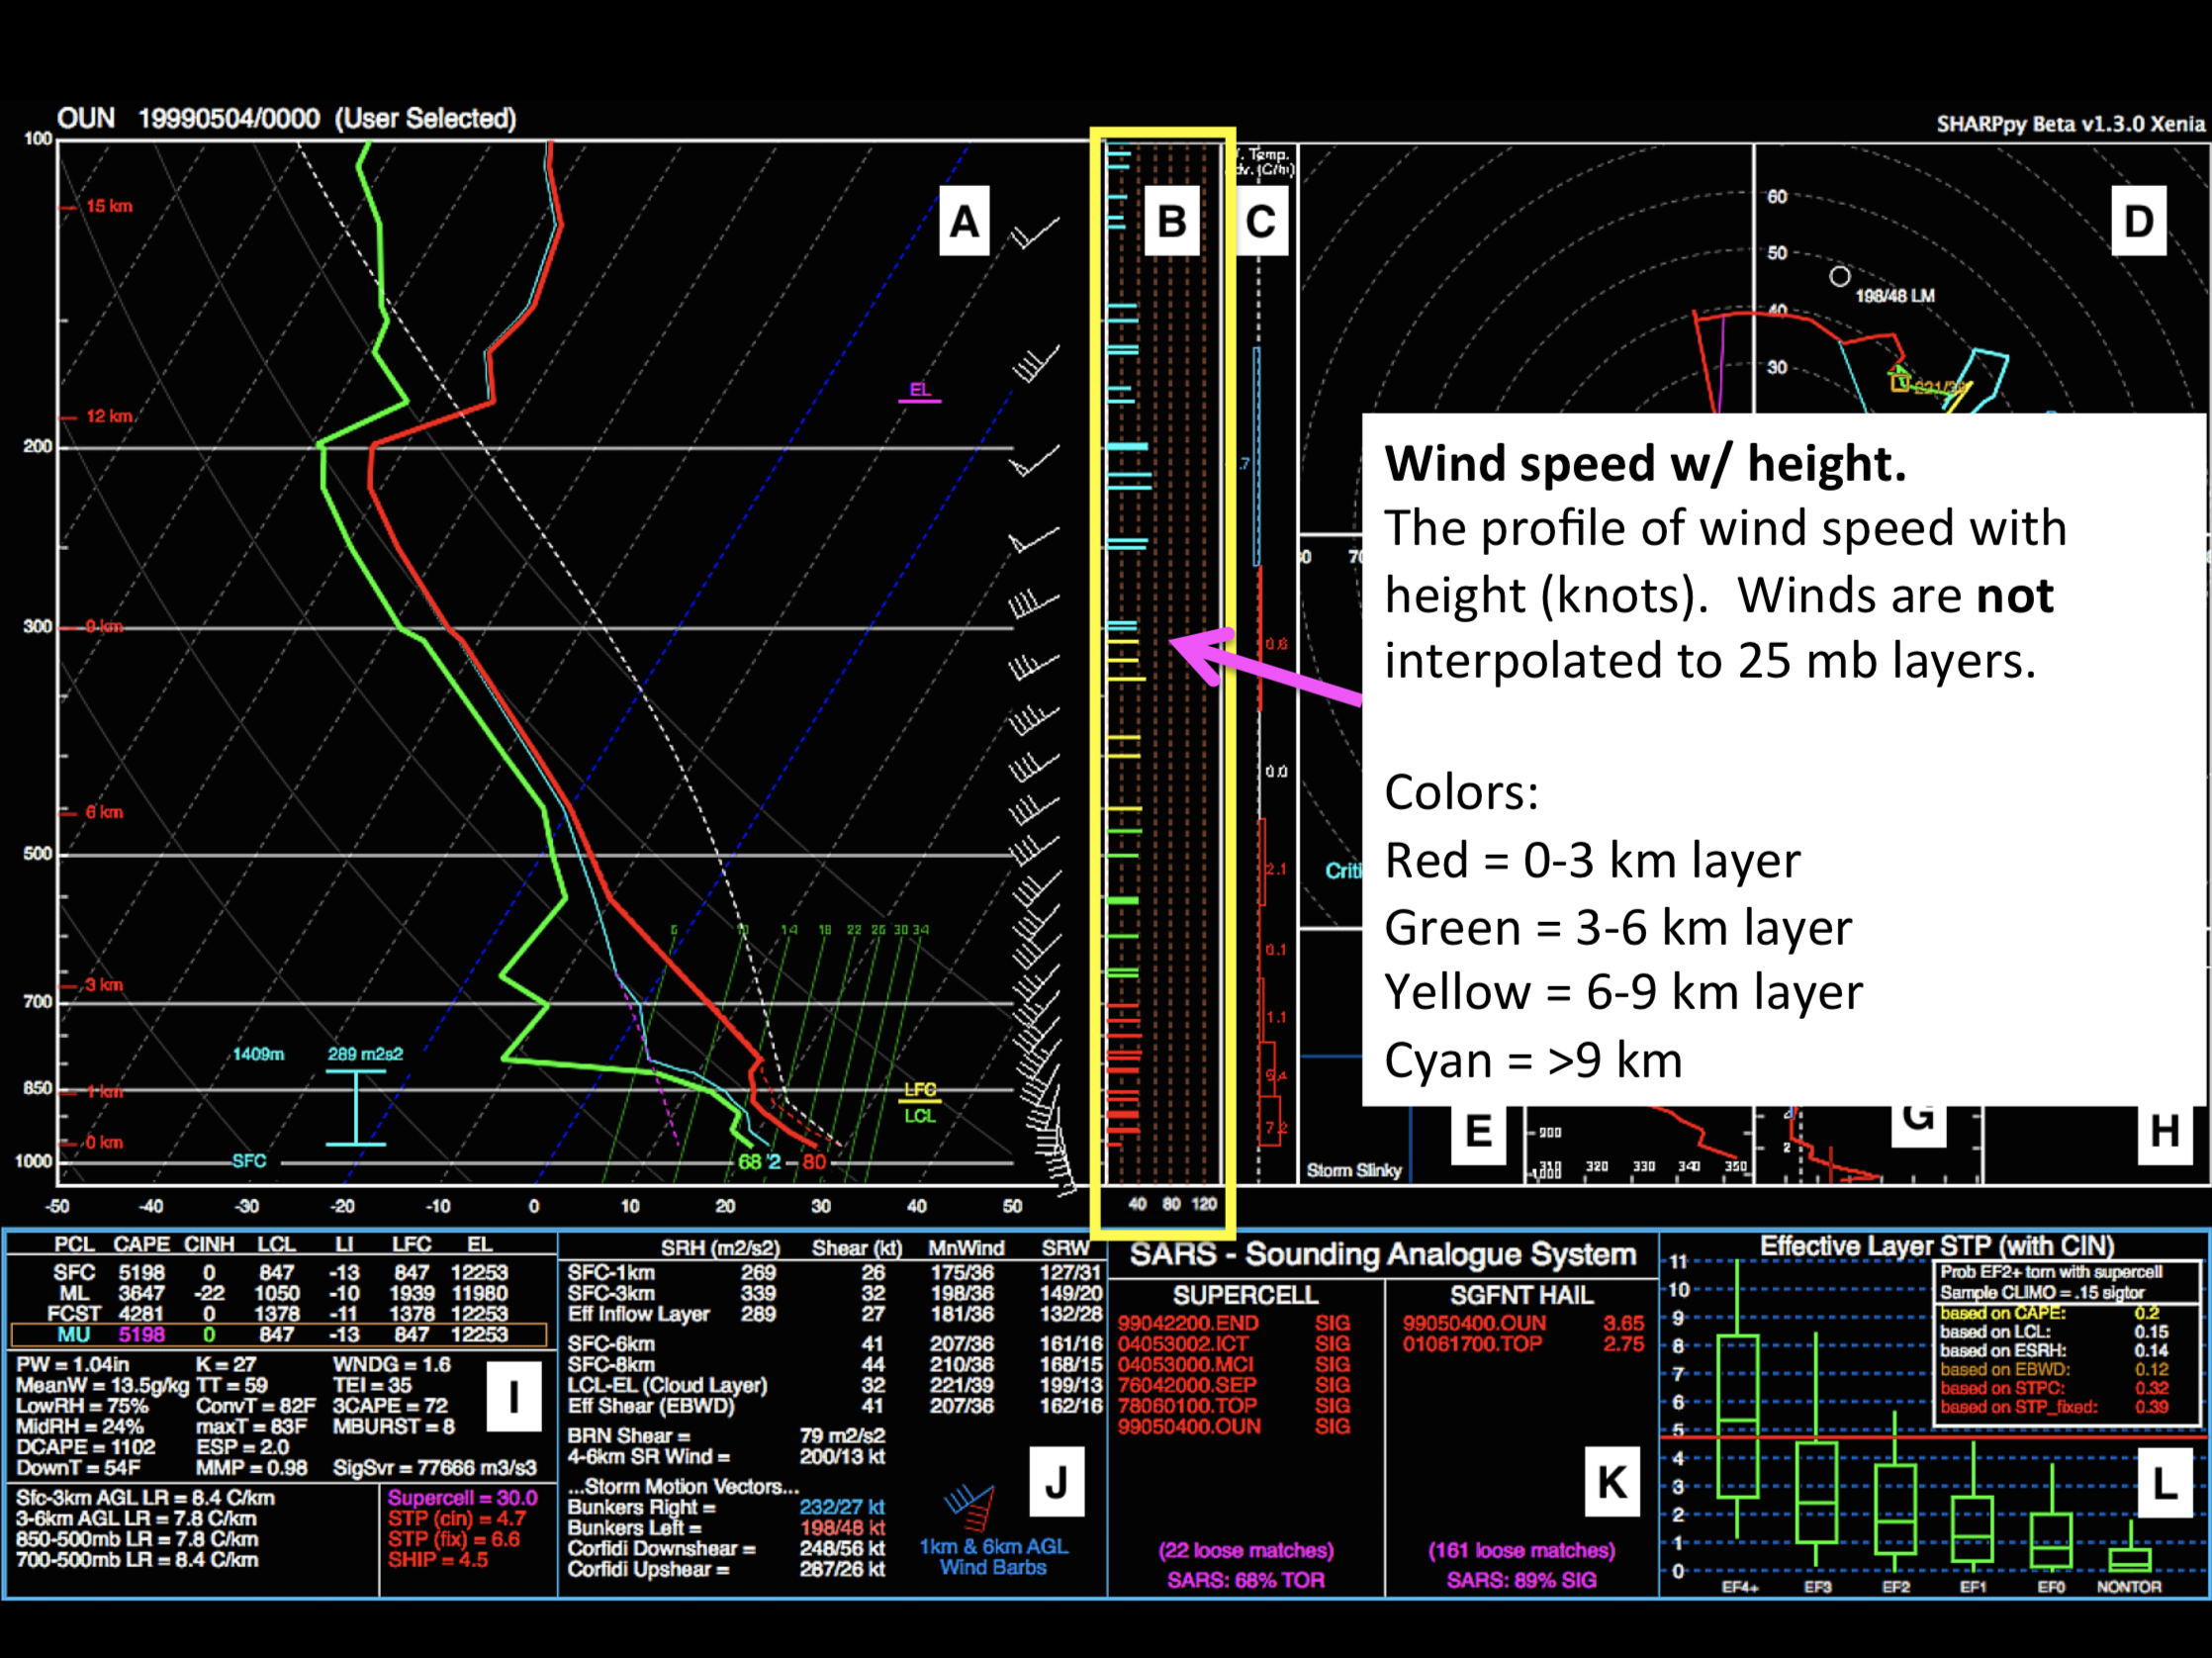Viewport: 2212px width, 1658px height.
Task: Click the Storm Slinky panel label
Action: pos(1354,1171)
